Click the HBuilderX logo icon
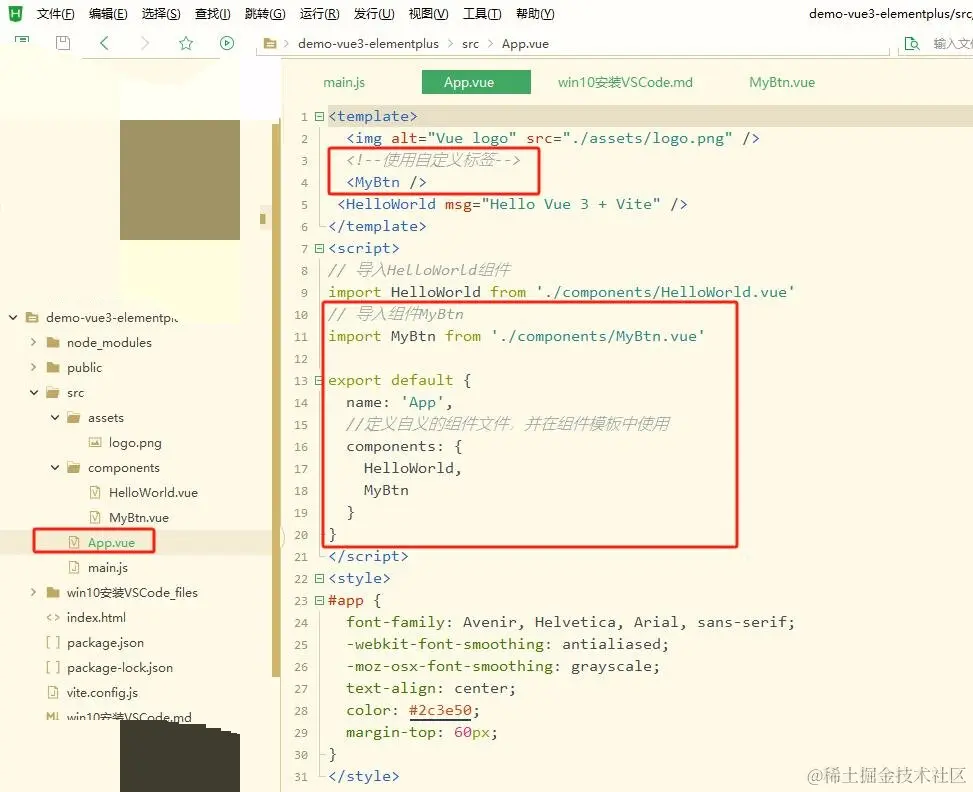Viewport: 973px width, 792px height. point(15,13)
